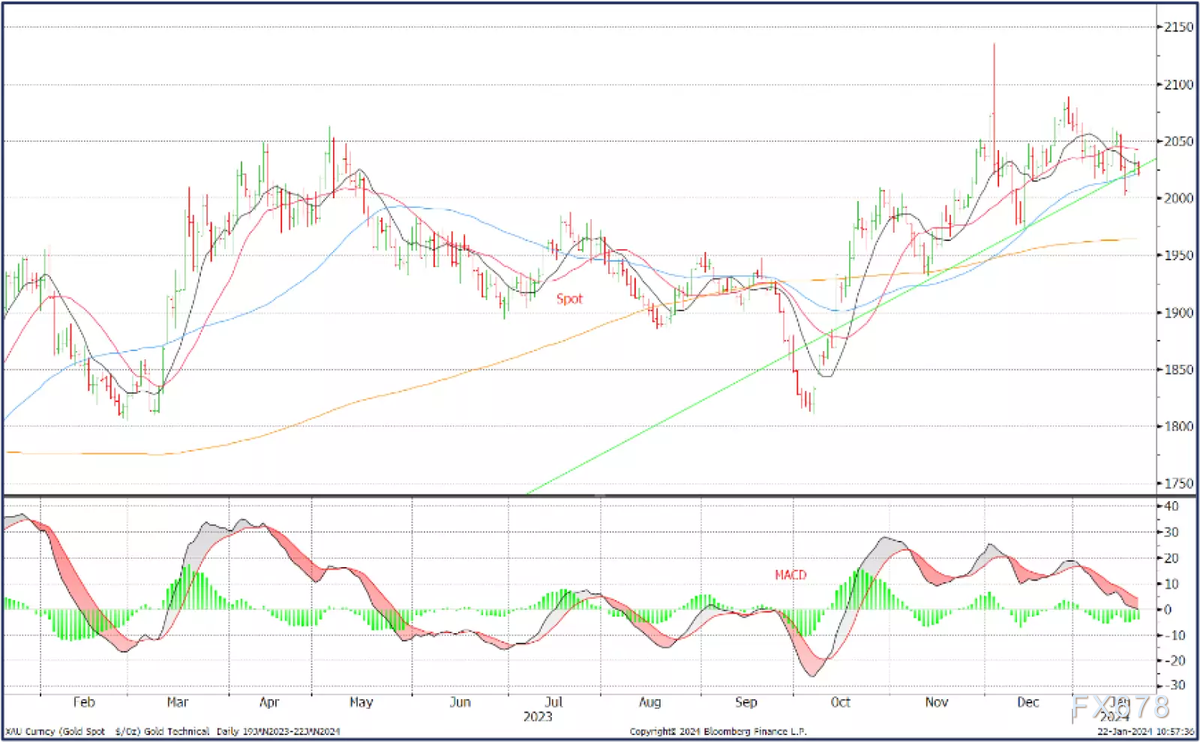Click the 40 label on the MACD axis

point(1164,506)
